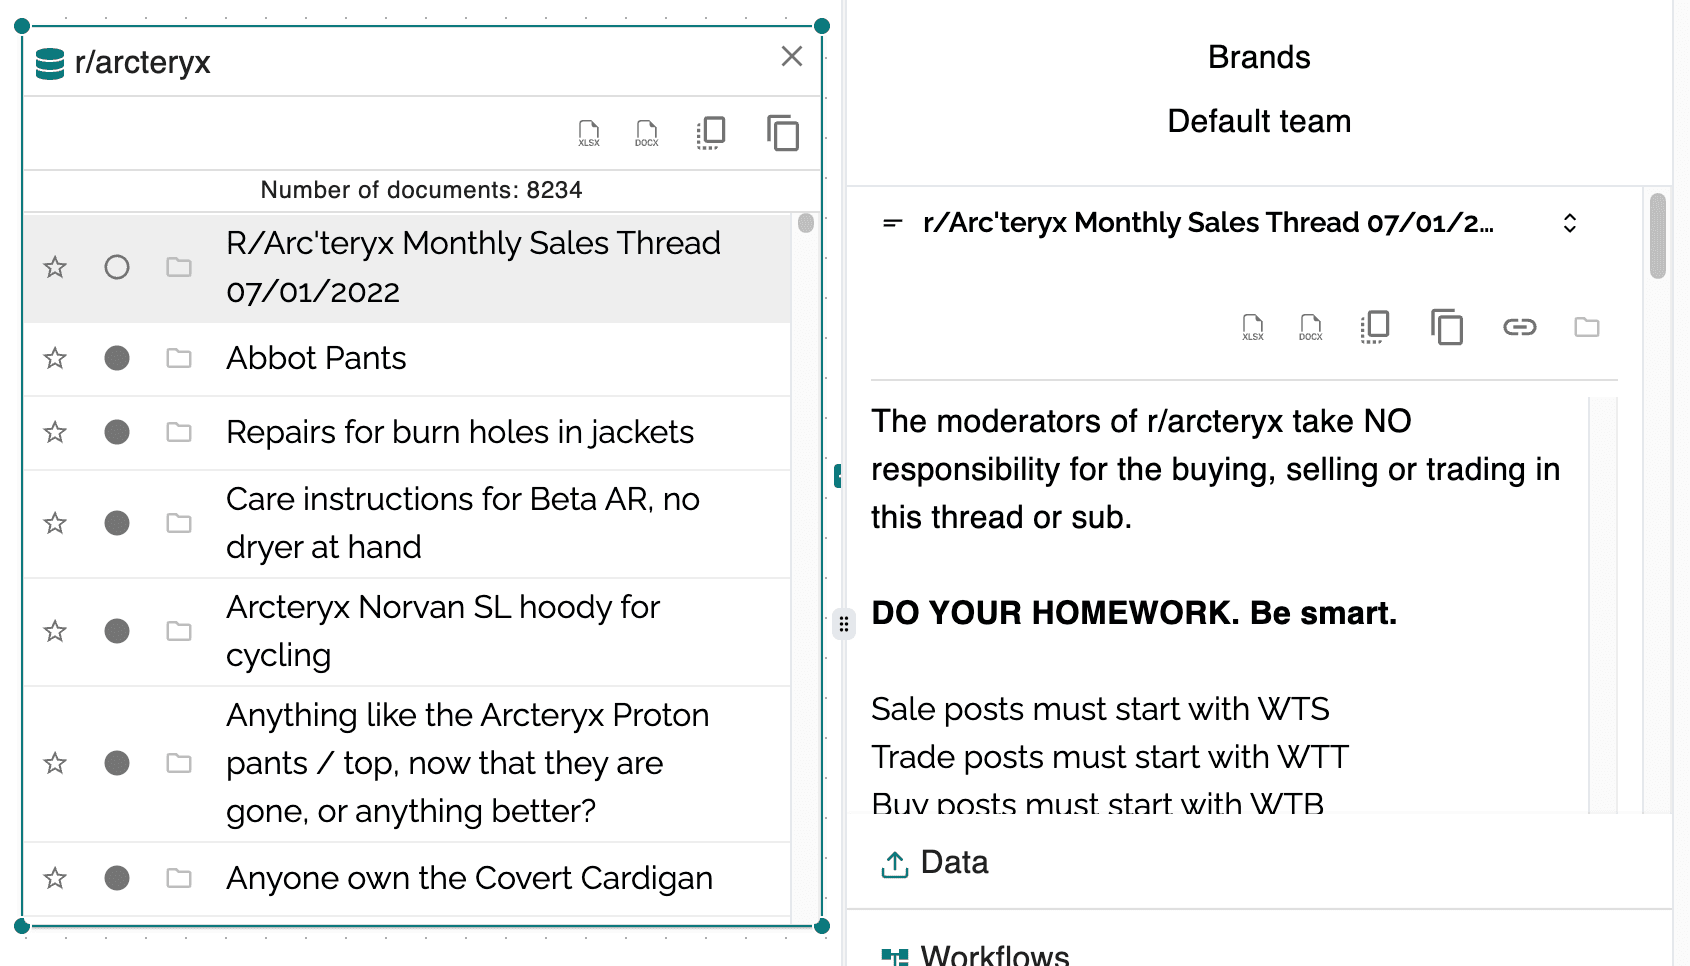Click Trade posts must start with WTT
Image resolution: width=1690 pixels, height=966 pixels.
click(x=1110, y=757)
